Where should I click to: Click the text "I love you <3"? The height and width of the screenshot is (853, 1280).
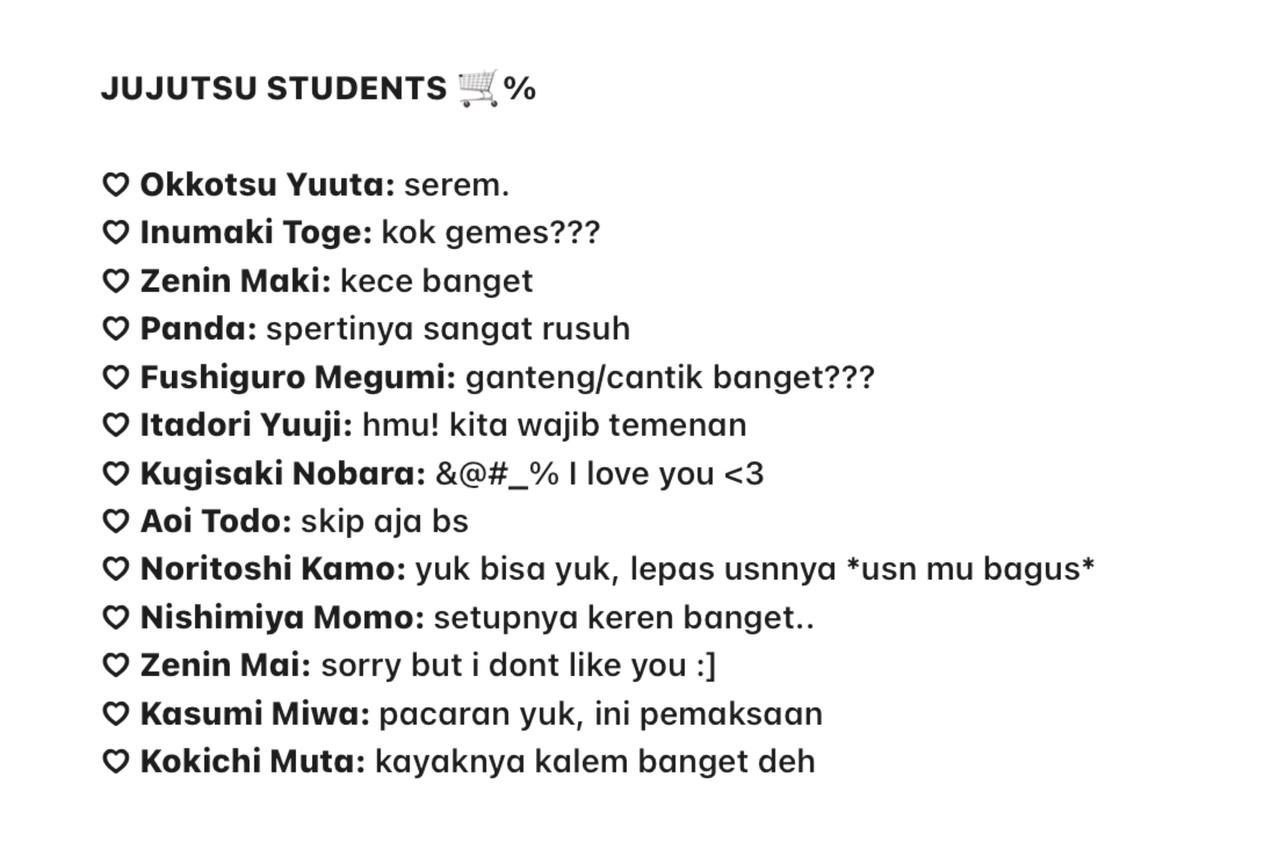(666, 473)
